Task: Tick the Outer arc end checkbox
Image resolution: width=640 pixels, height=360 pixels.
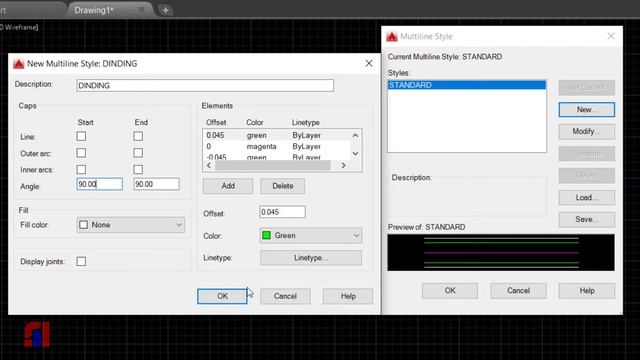Action: (138, 153)
